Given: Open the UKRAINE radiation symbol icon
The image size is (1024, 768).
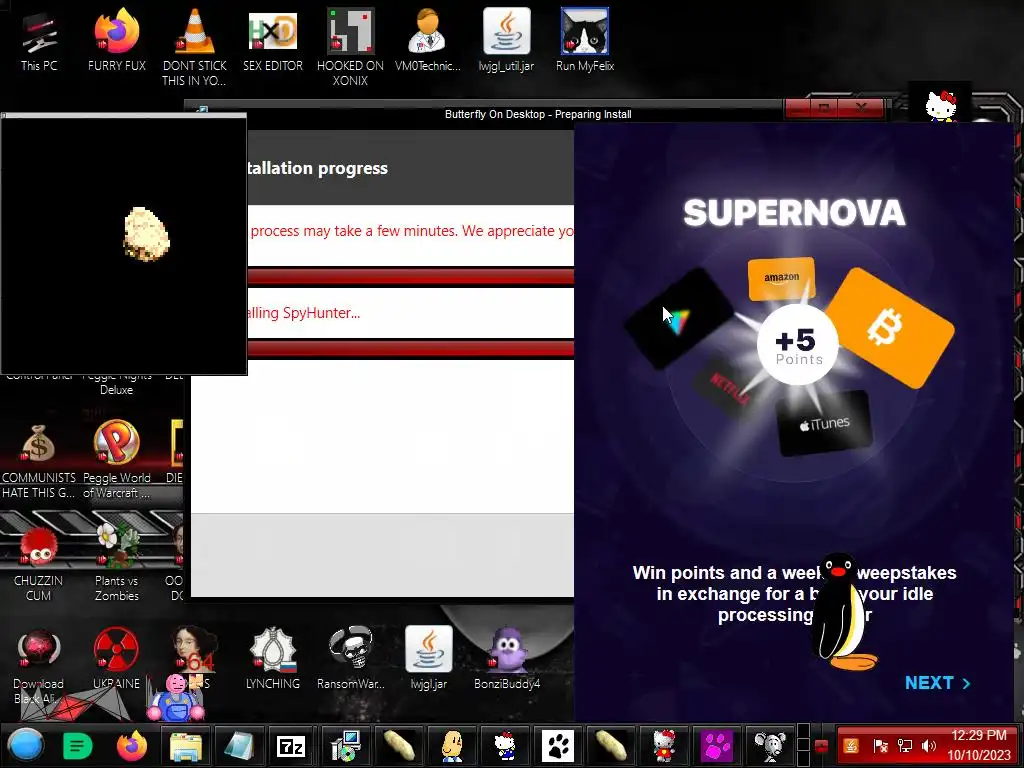Looking at the screenshot, I should point(116,658).
